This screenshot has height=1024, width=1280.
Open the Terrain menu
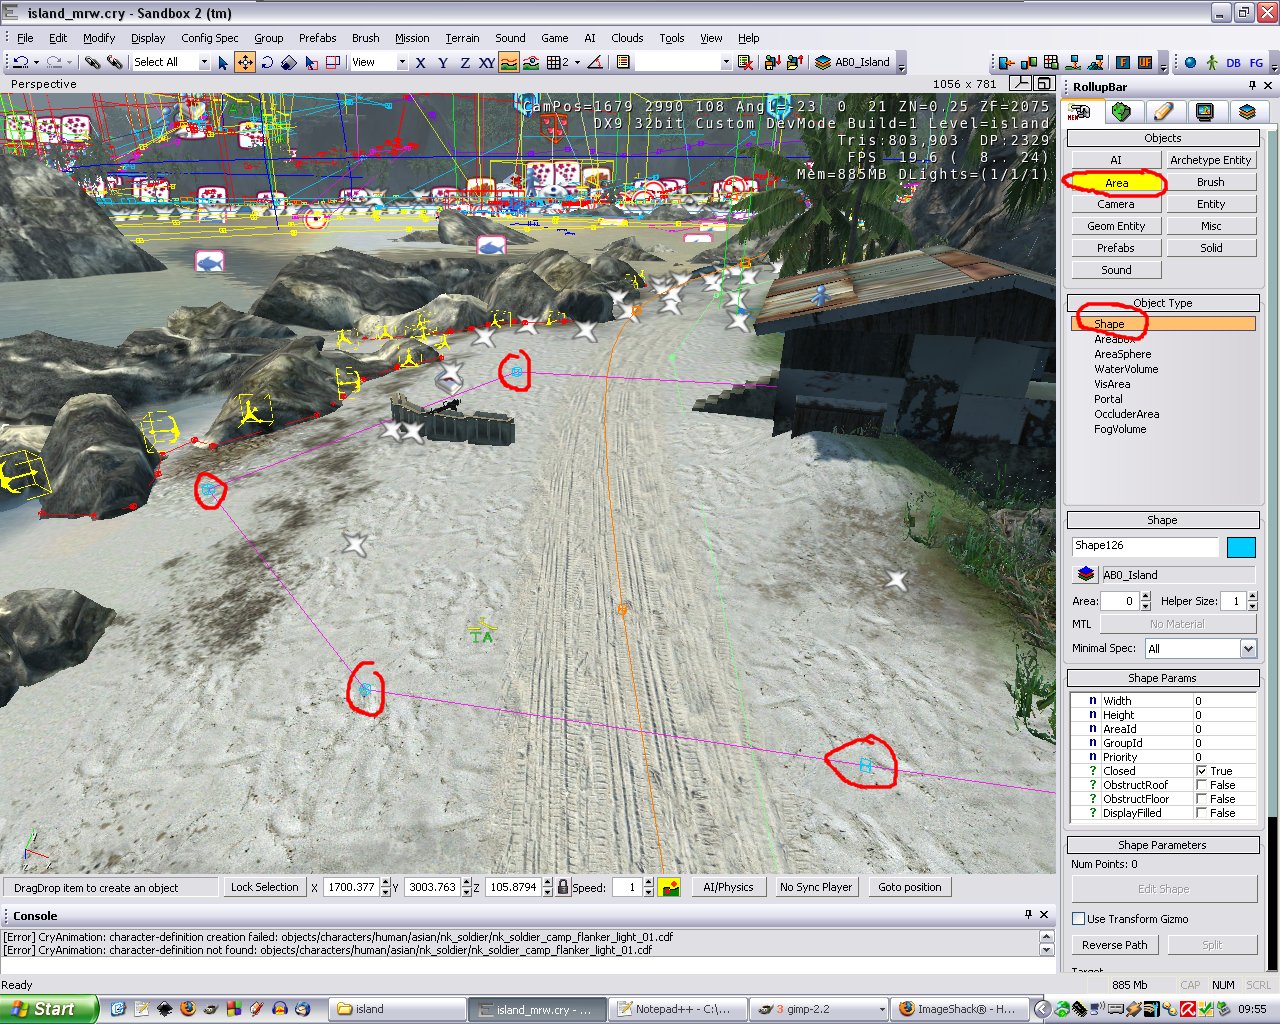coord(462,38)
